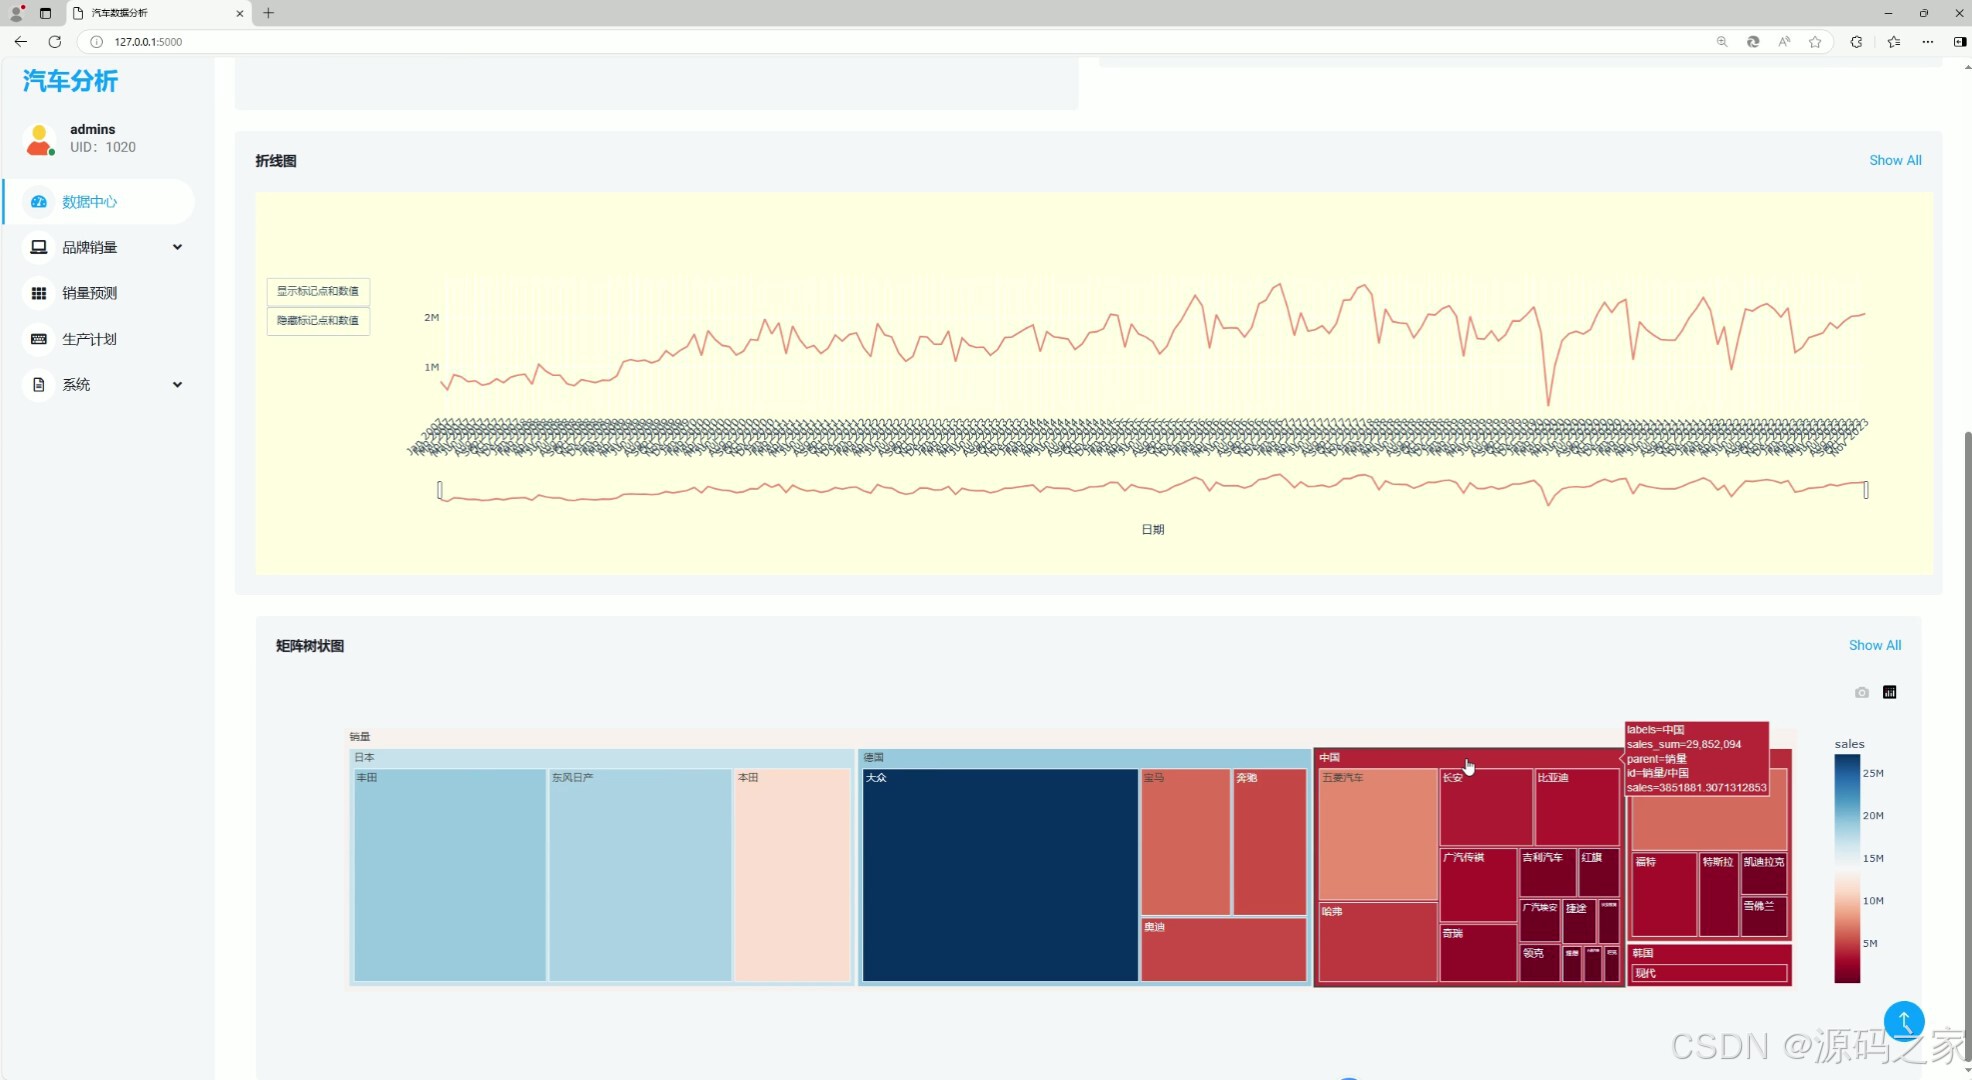Click the 销量预测 grid icon
Viewport: 1972px width, 1080px height.
point(39,293)
